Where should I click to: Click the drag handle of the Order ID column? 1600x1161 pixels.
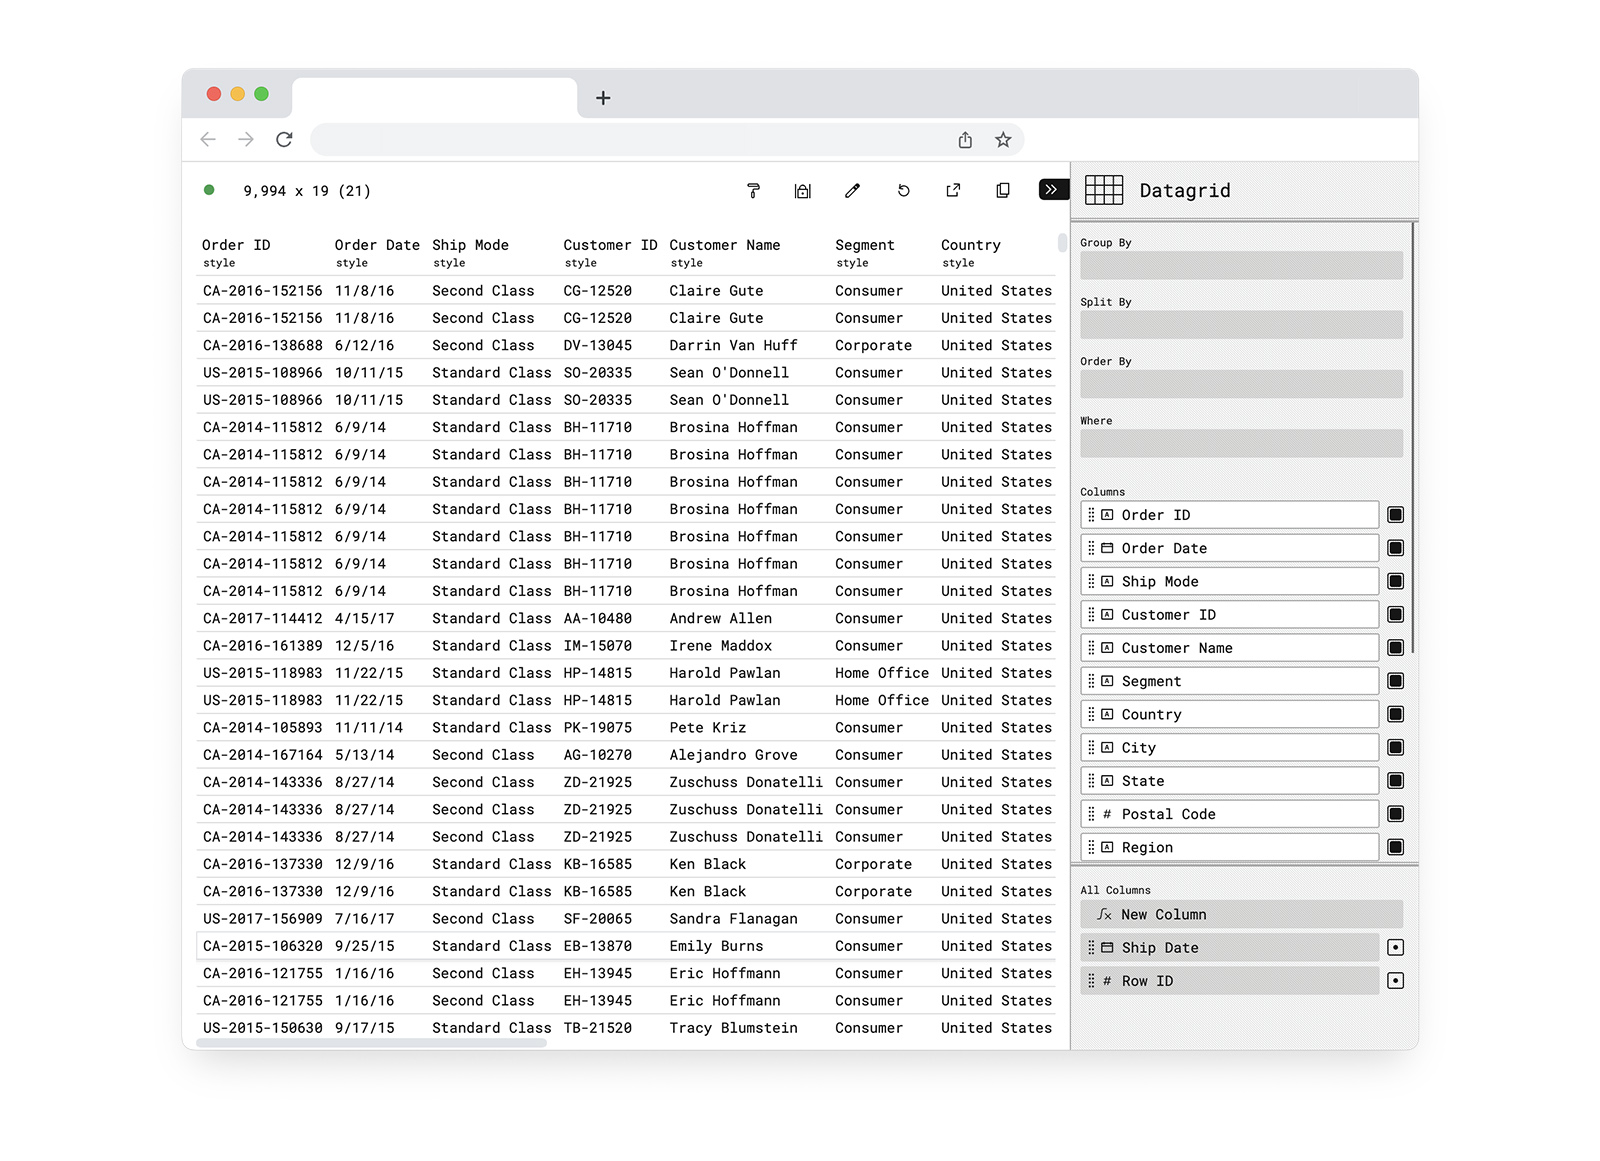tap(1091, 515)
